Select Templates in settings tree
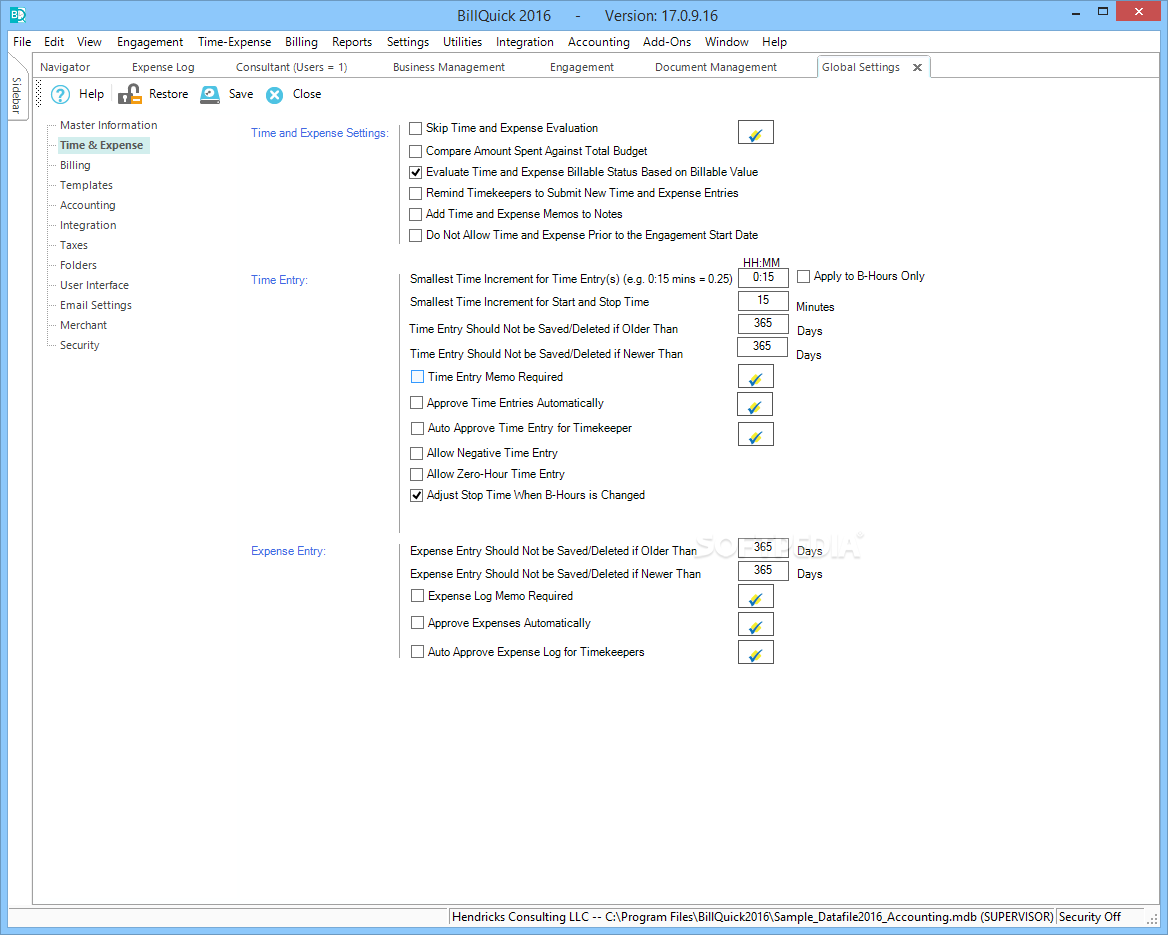The width and height of the screenshot is (1168, 935). point(86,186)
